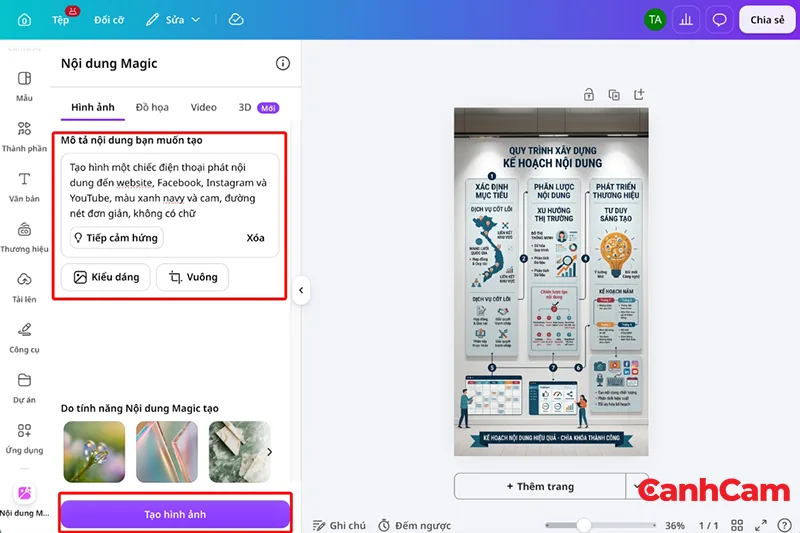This screenshot has height=533, width=800.
Task: Collapse the side panel with arrow handle
Action: tap(301, 290)
